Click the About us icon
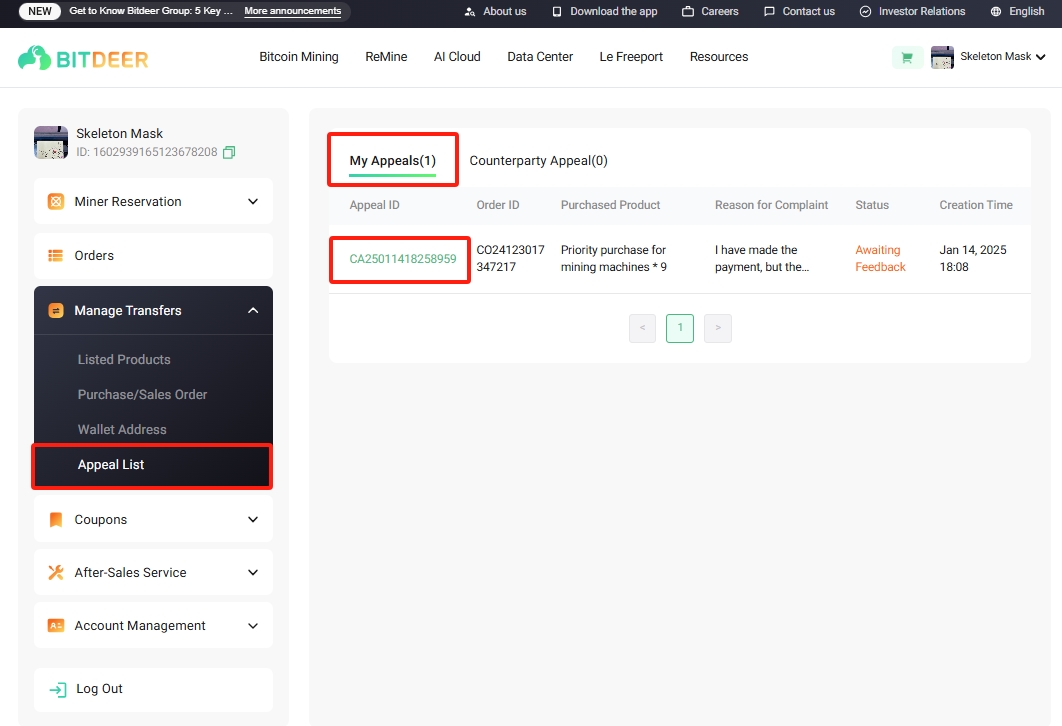The width and height of the screenshot is (1062, 726). pos(470,12)
